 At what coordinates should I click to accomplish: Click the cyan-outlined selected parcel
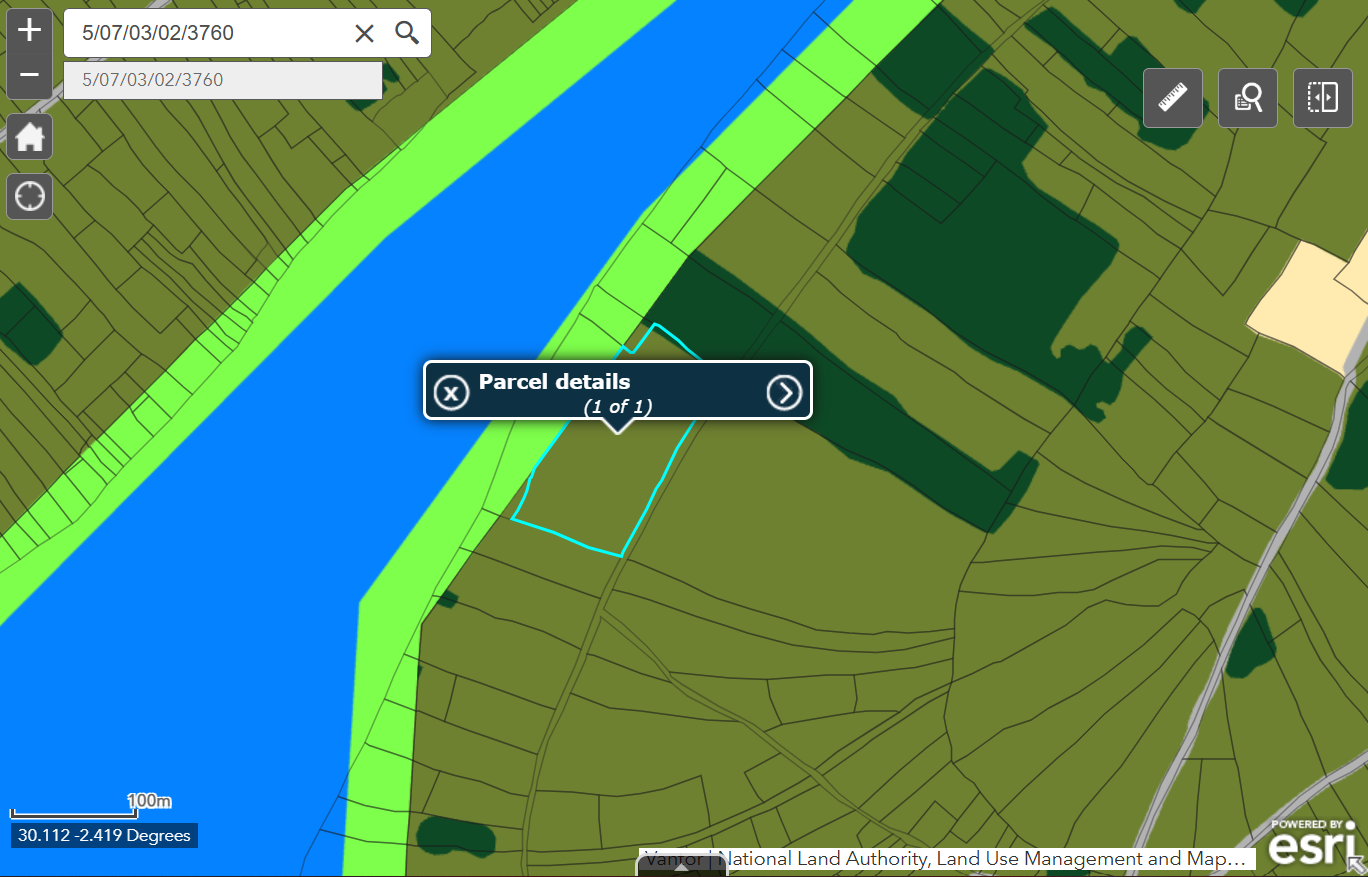point(590,490)
